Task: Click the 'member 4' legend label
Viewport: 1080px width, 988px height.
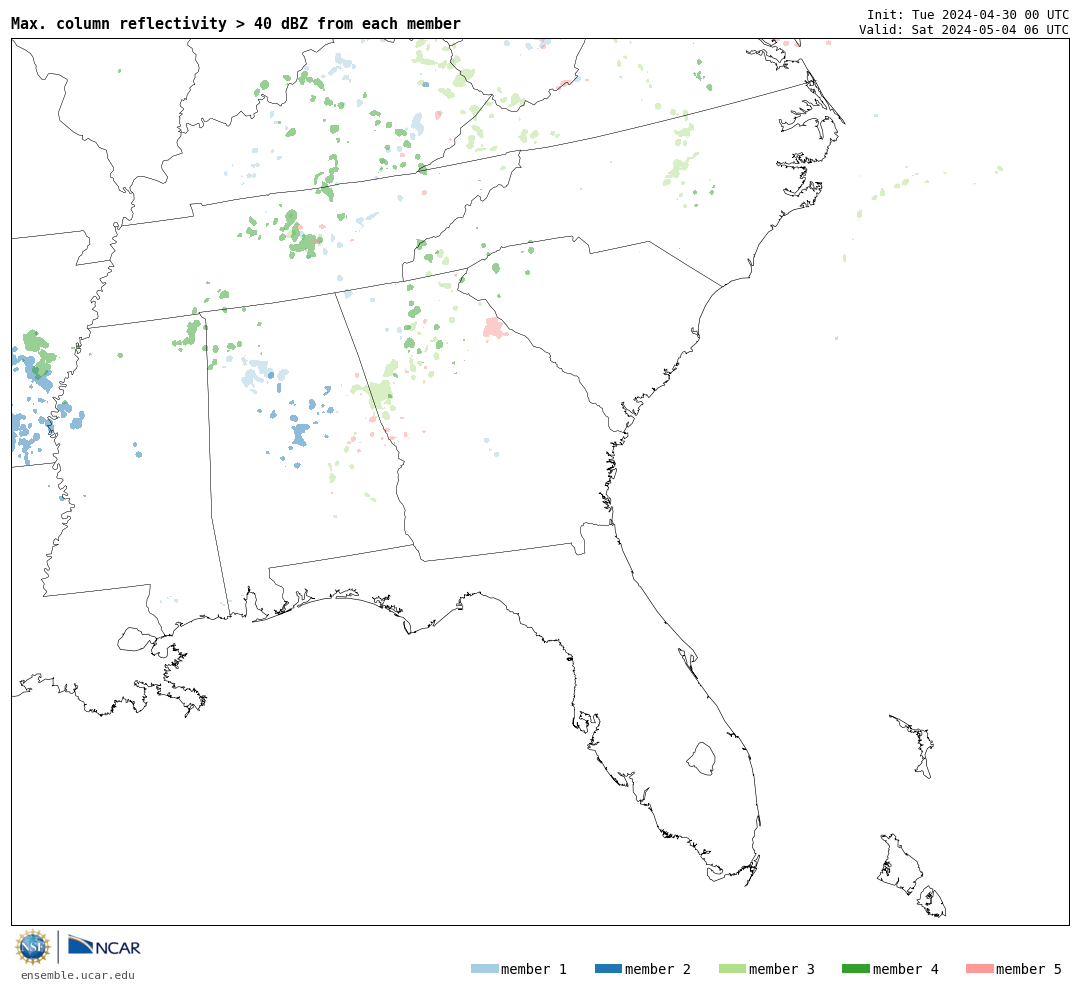Action: [906, 969]
